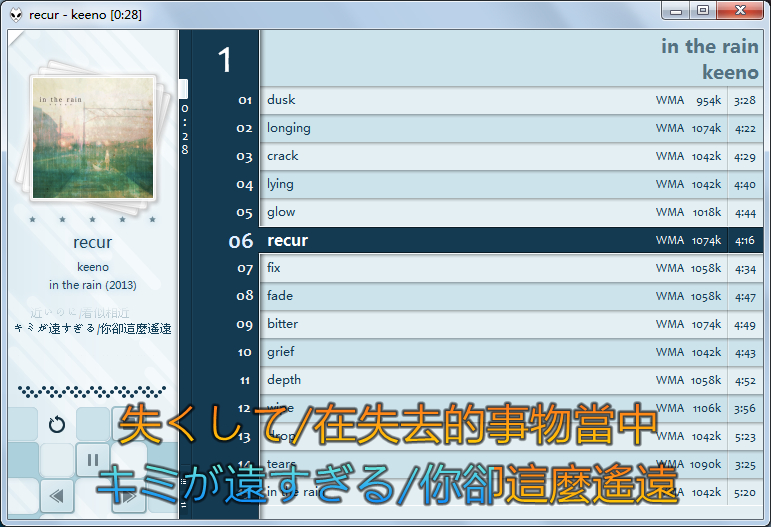Click the repeat playback order icon
The width and height of the screenshot is (771, 527).
click(57, 424)
